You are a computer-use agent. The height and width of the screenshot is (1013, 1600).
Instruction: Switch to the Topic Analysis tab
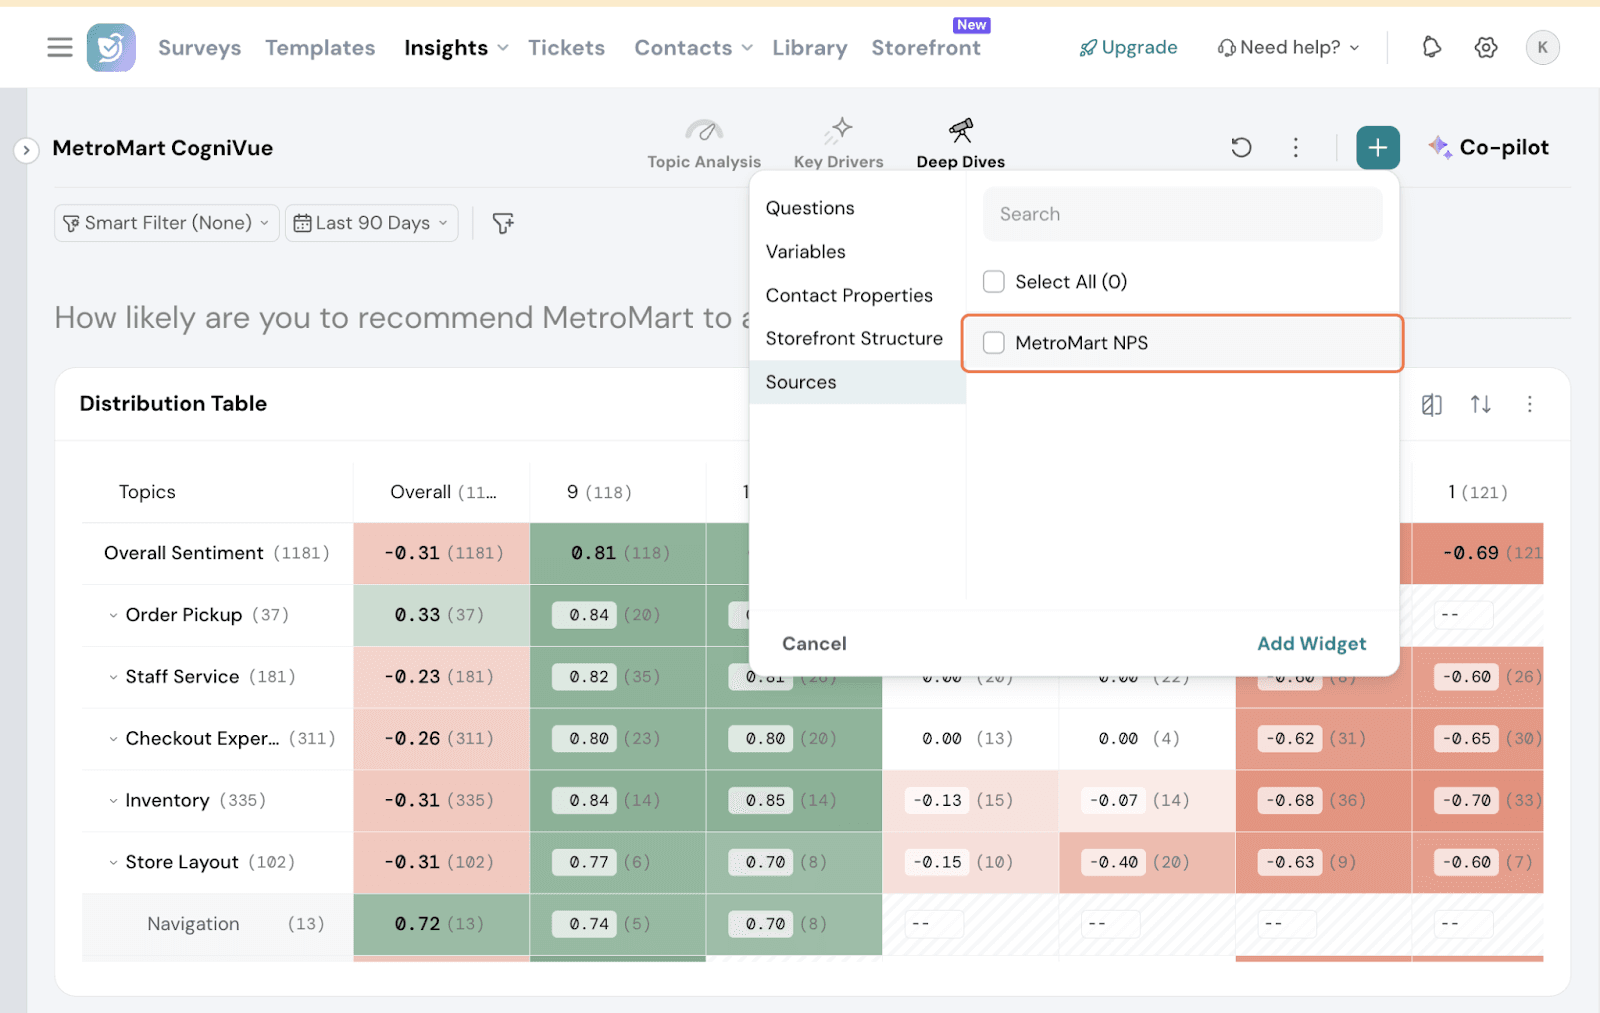(703, 145)
